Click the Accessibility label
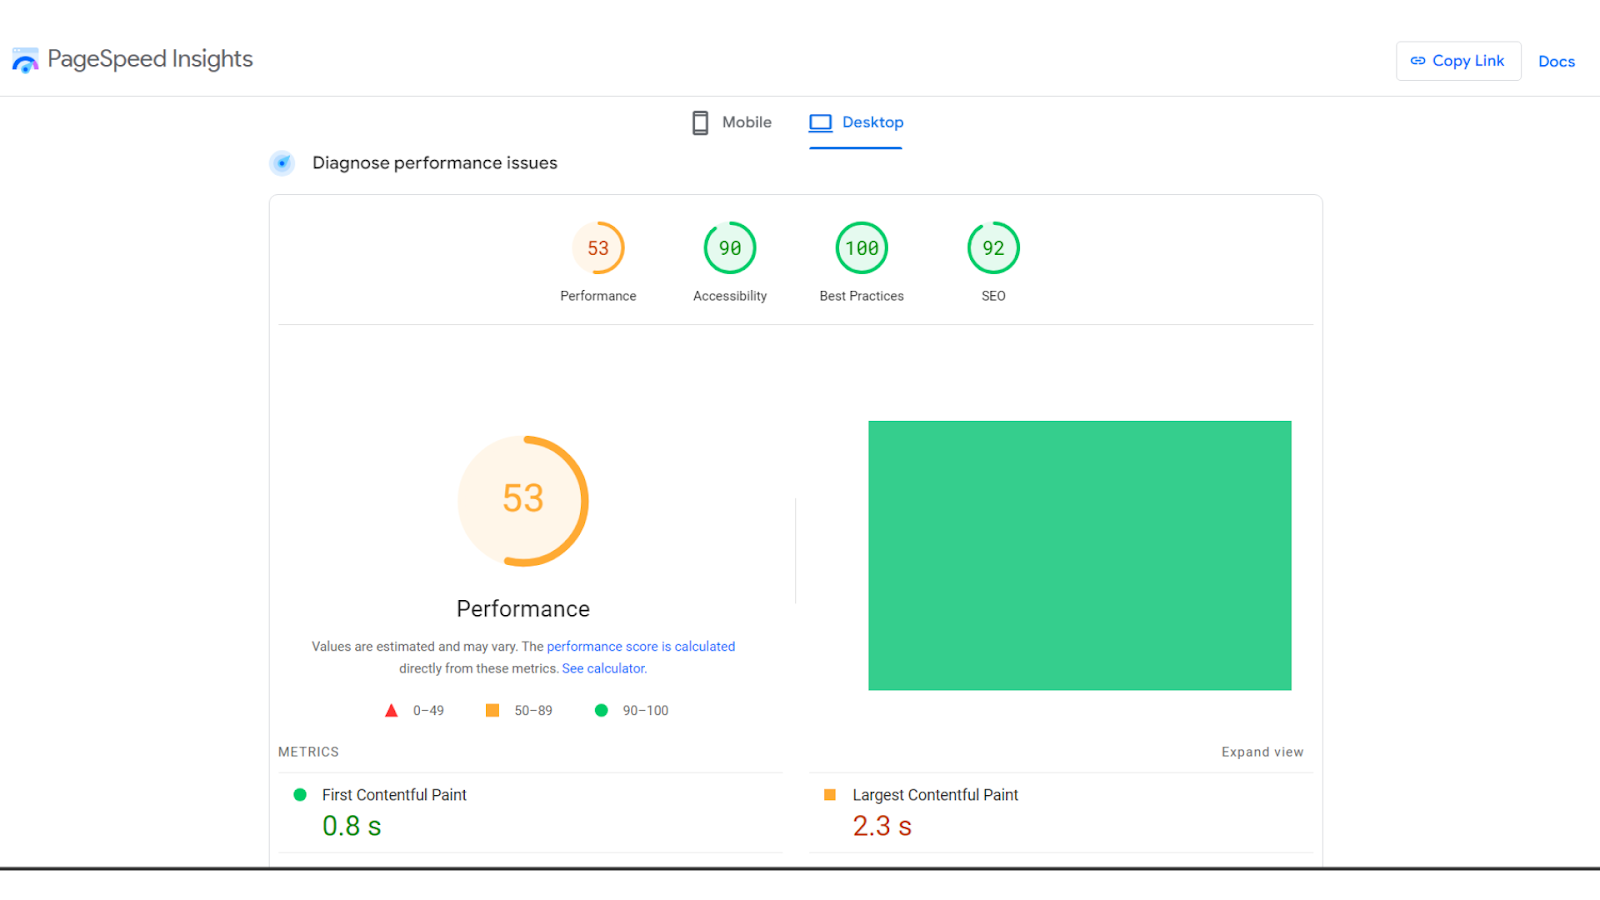 [730, 296]
